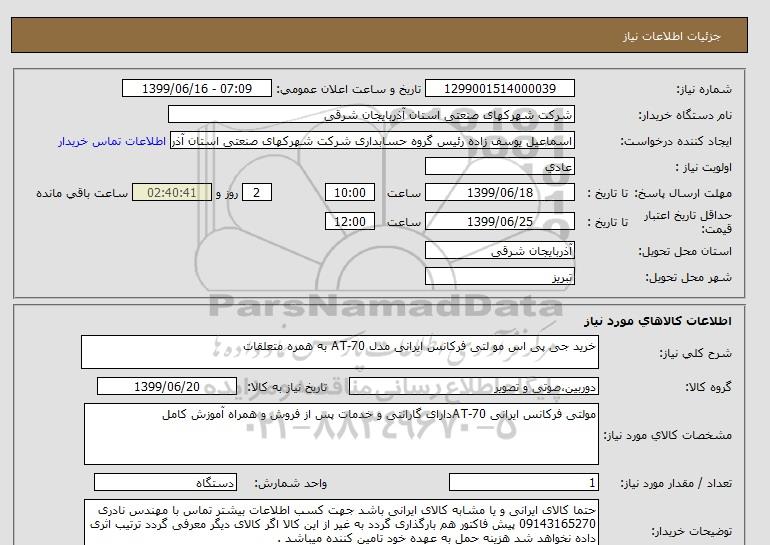Click the priority field showing عادی
The height and width of the screenshot is (545, 770).
click(x=500, y=166)
